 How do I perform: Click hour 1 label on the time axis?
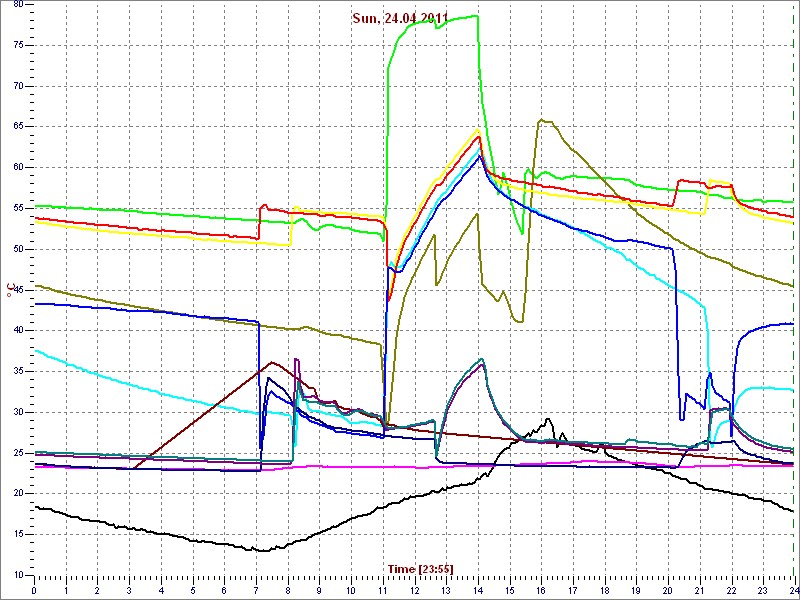point(66,591)
